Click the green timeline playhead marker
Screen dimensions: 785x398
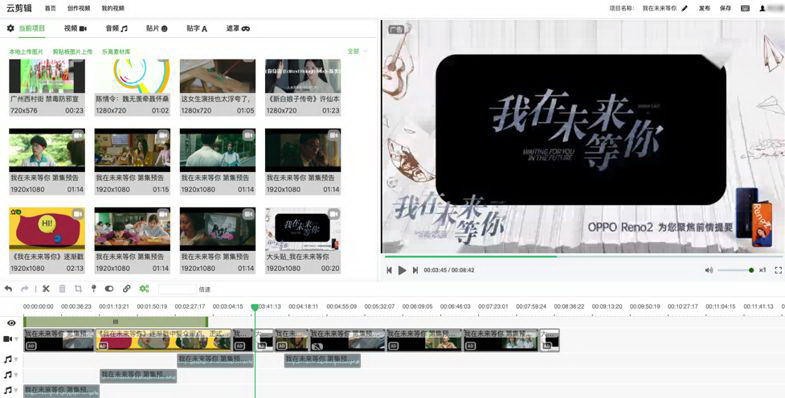pos(255,307)
